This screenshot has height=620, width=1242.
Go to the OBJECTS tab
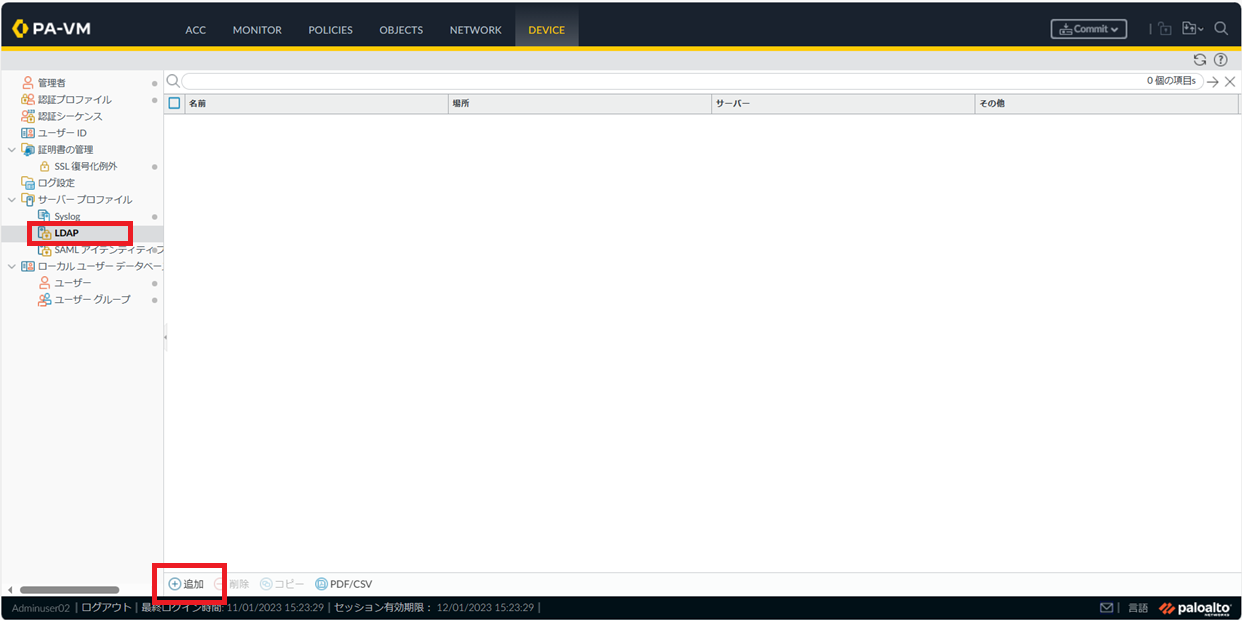pos(401,30)
